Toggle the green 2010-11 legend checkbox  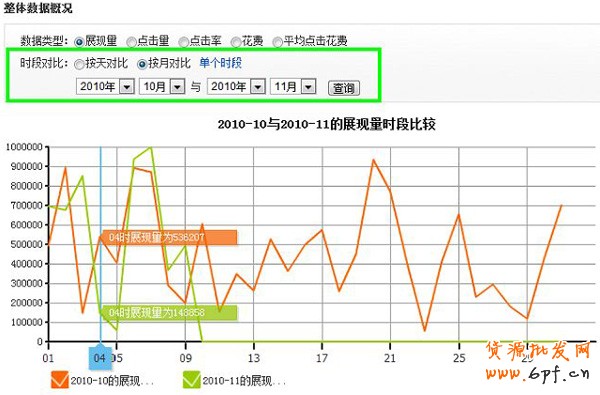click(x=191, y=379)
